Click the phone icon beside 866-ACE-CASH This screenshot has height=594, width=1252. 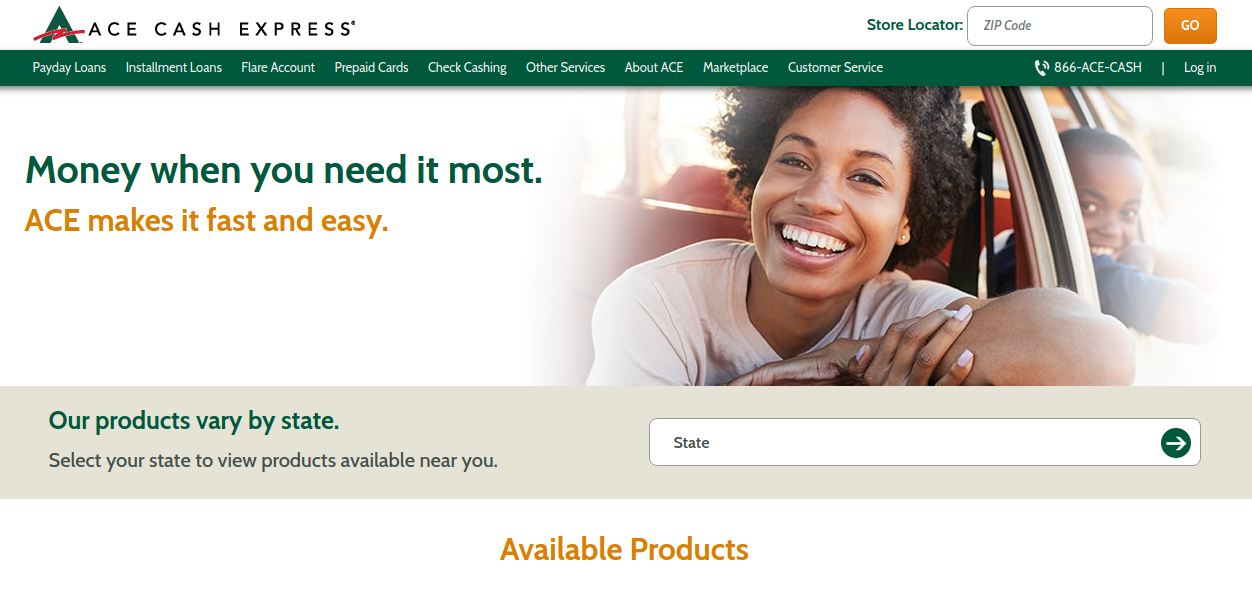[1041, 68]
